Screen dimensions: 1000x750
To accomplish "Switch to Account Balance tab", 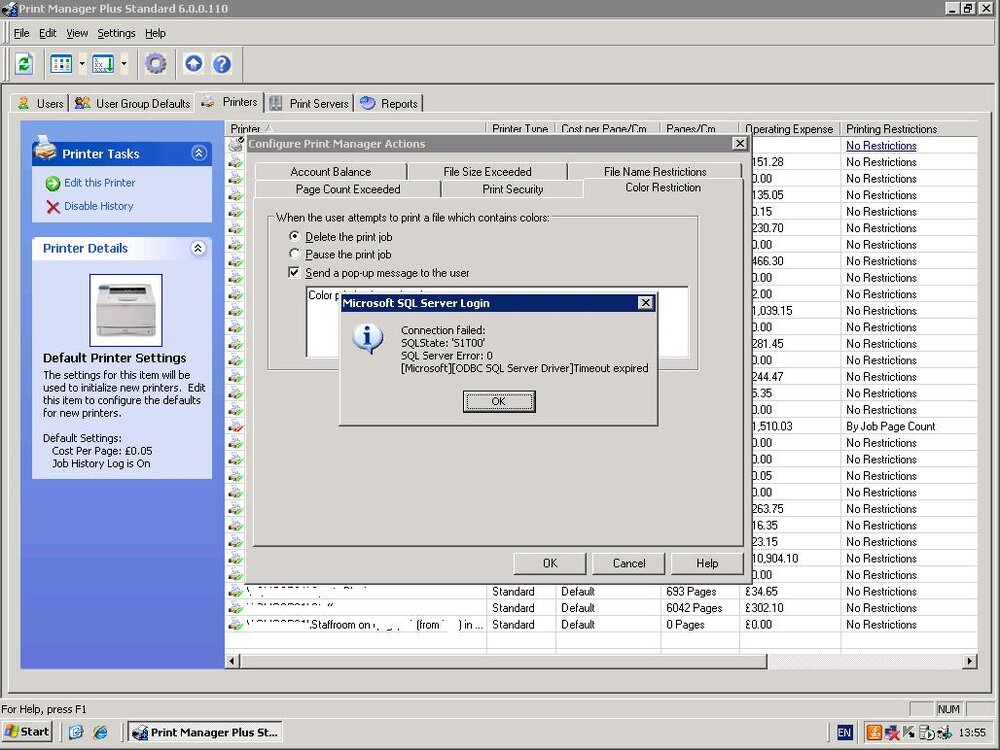I will point(330,172).
